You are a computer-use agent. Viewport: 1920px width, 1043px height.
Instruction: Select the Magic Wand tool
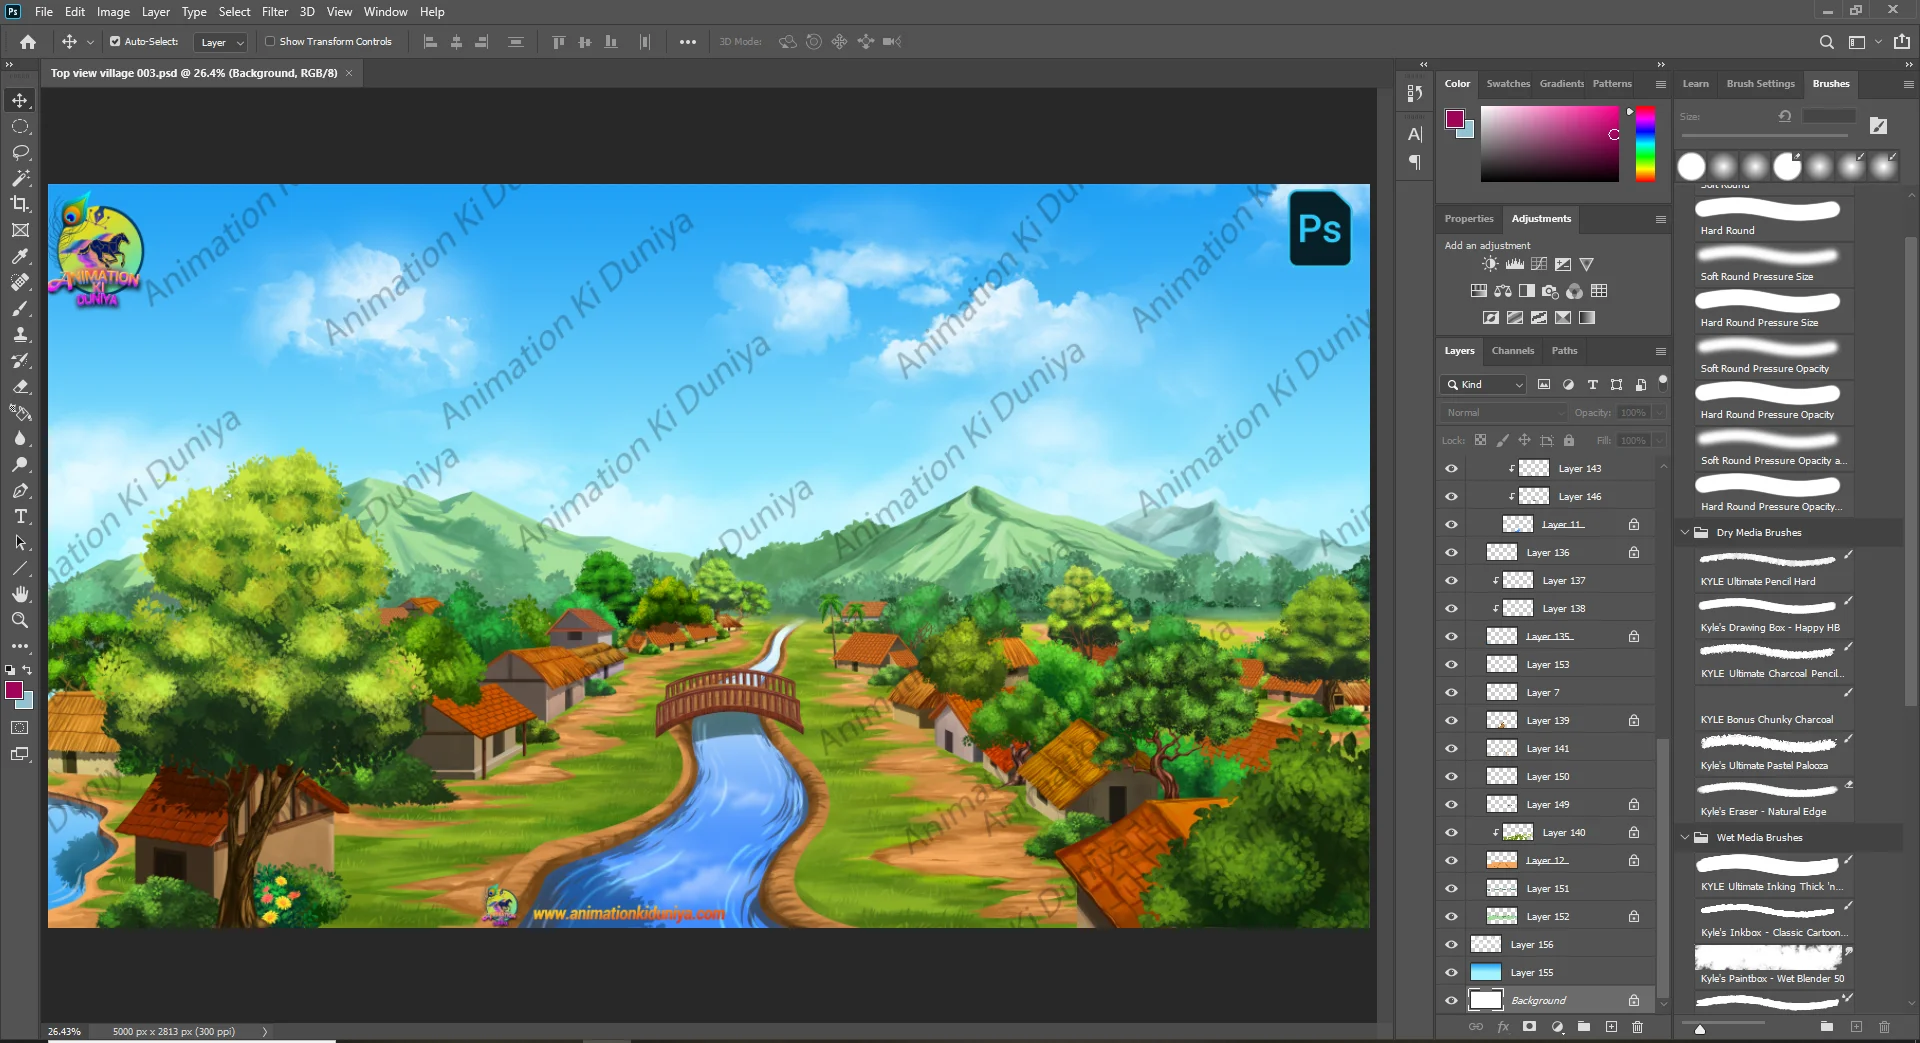click(20, 178)
